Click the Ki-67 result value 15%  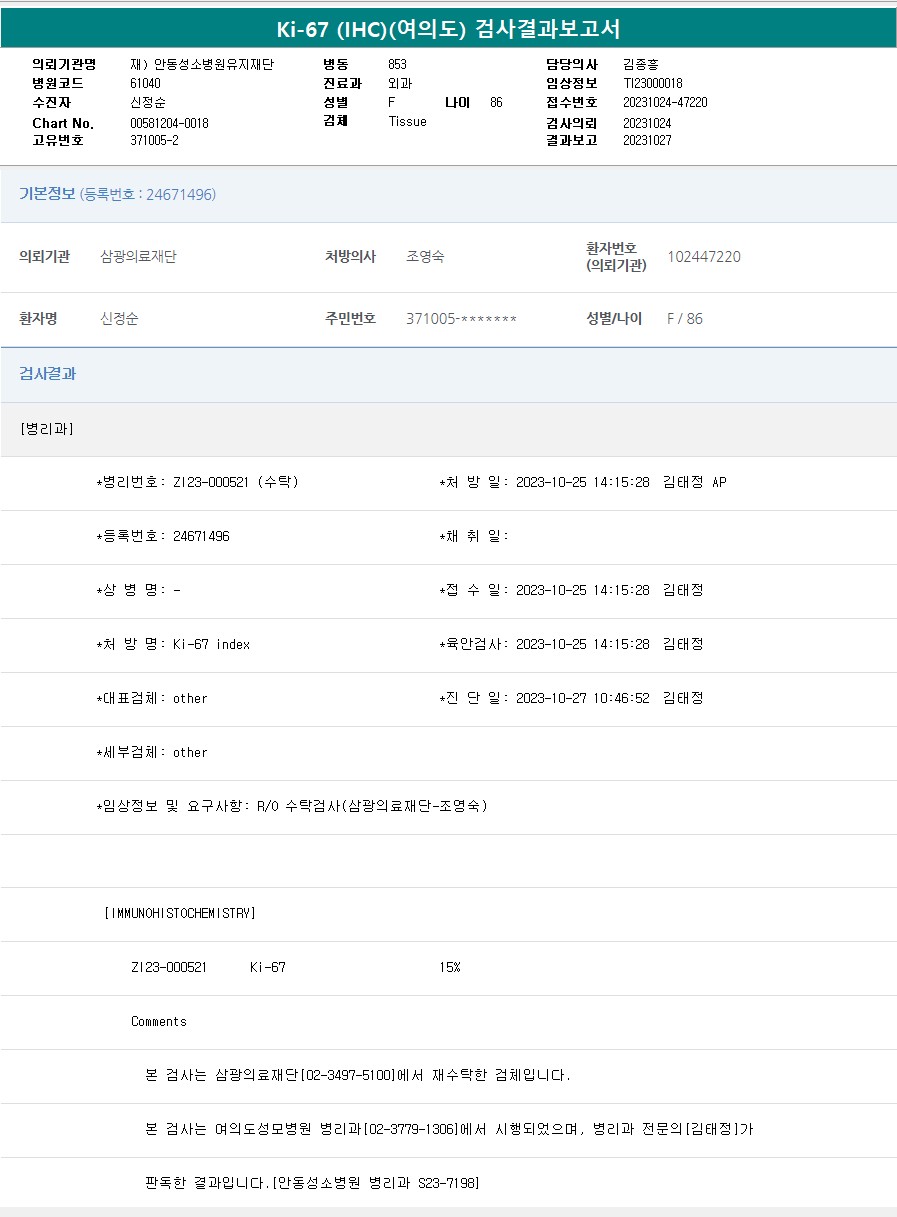pyautogui.click(x=449, y=967)
